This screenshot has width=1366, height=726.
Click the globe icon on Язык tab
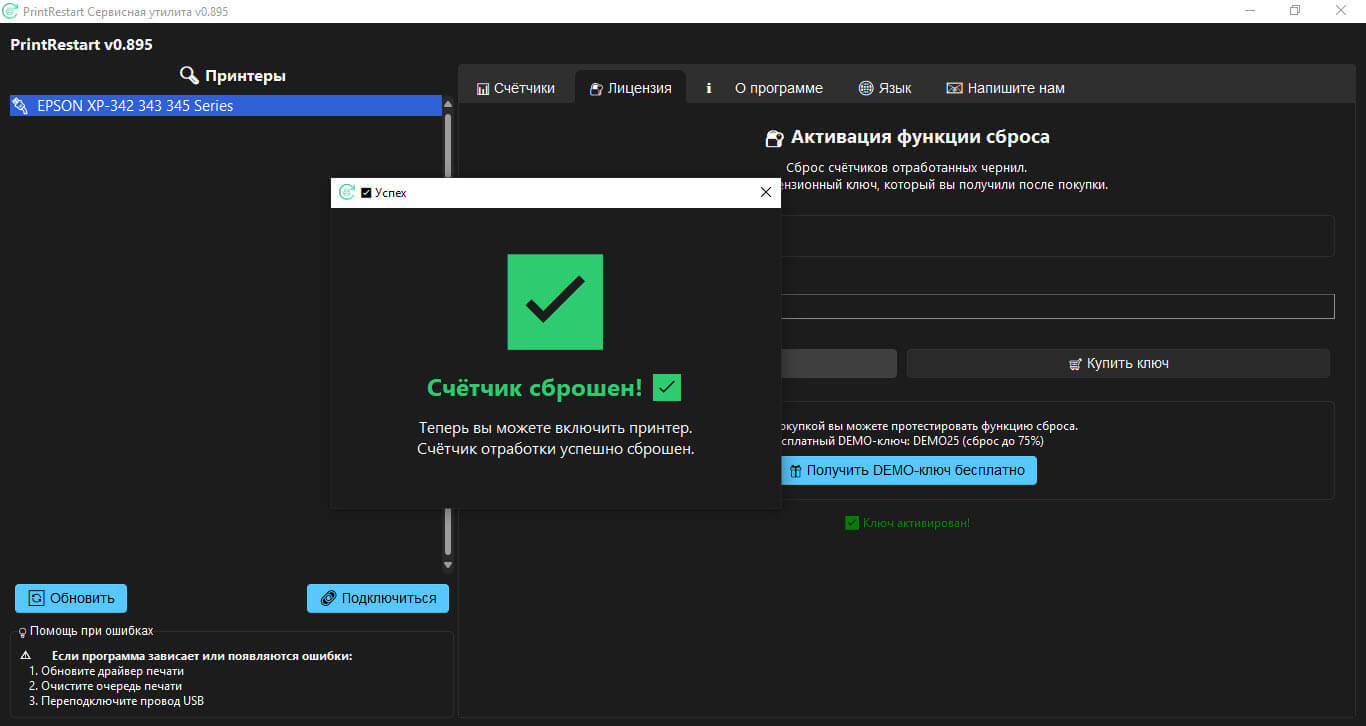[x=866, y=88]
